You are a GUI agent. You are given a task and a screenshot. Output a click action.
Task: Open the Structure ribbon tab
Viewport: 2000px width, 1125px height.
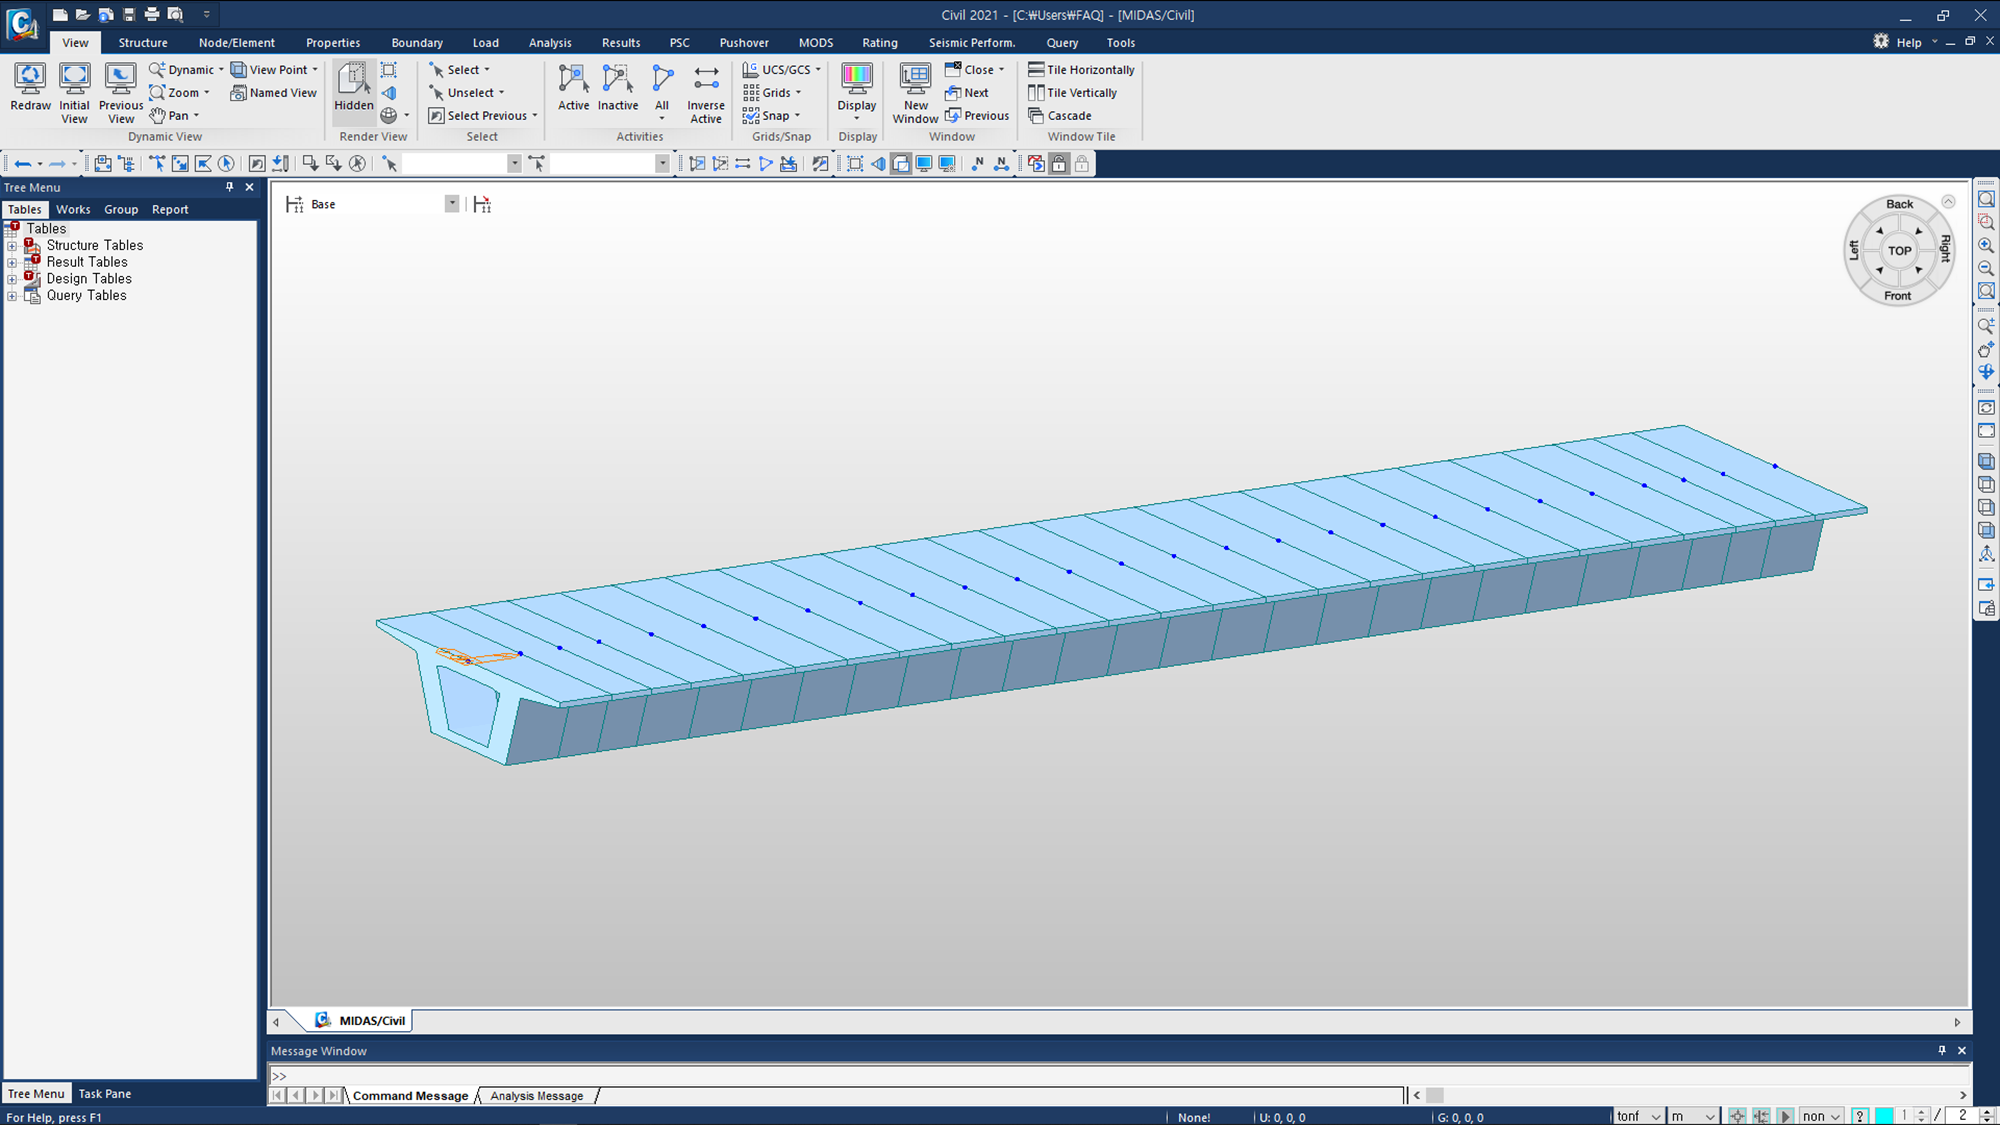pos(143,43)
